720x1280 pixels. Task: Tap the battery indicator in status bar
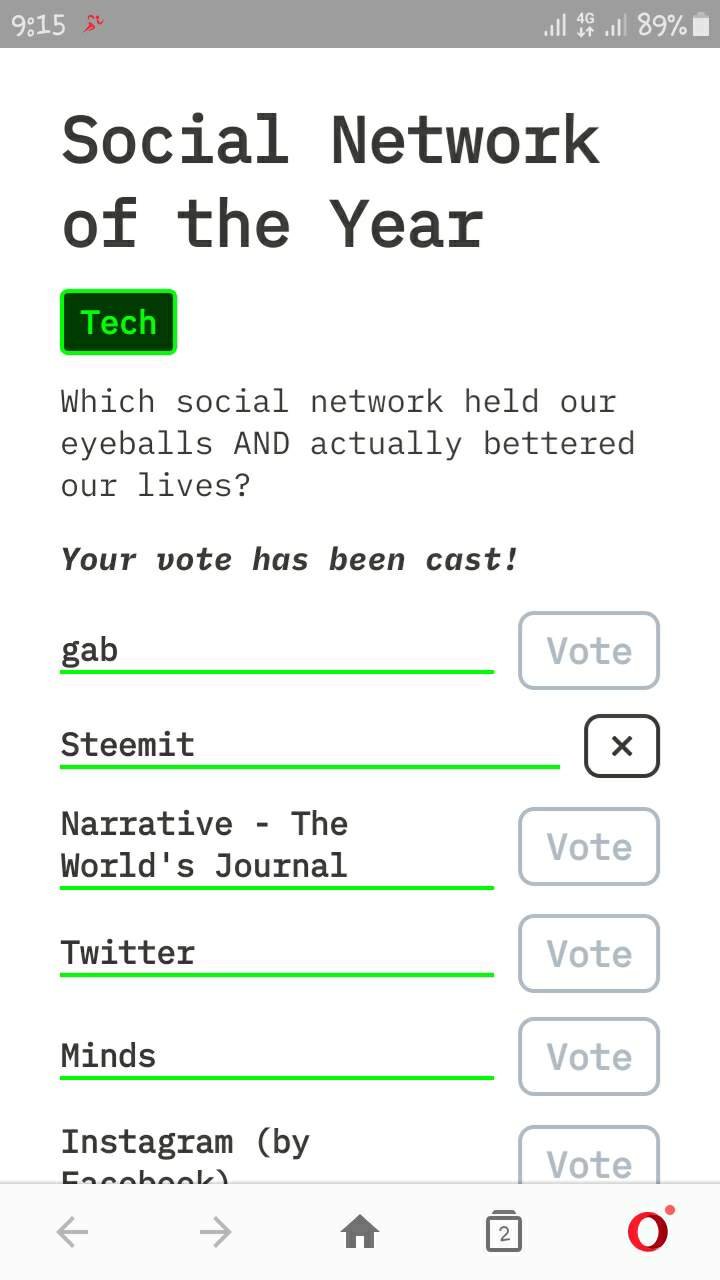[x=700, y=24]
